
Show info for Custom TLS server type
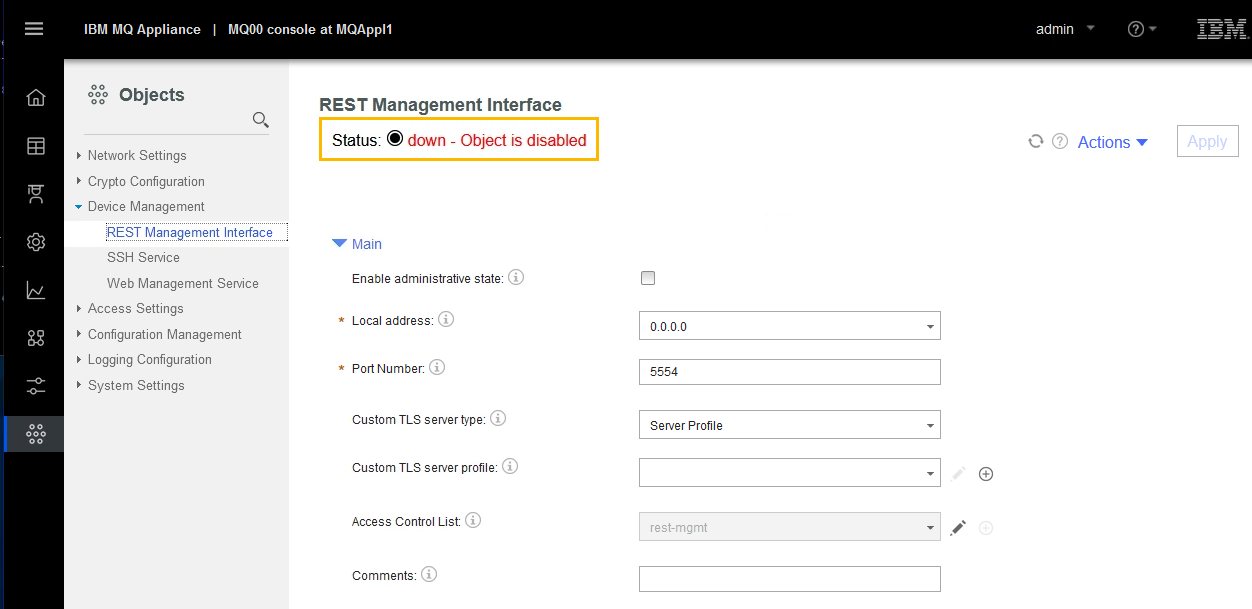click(498, 418)
